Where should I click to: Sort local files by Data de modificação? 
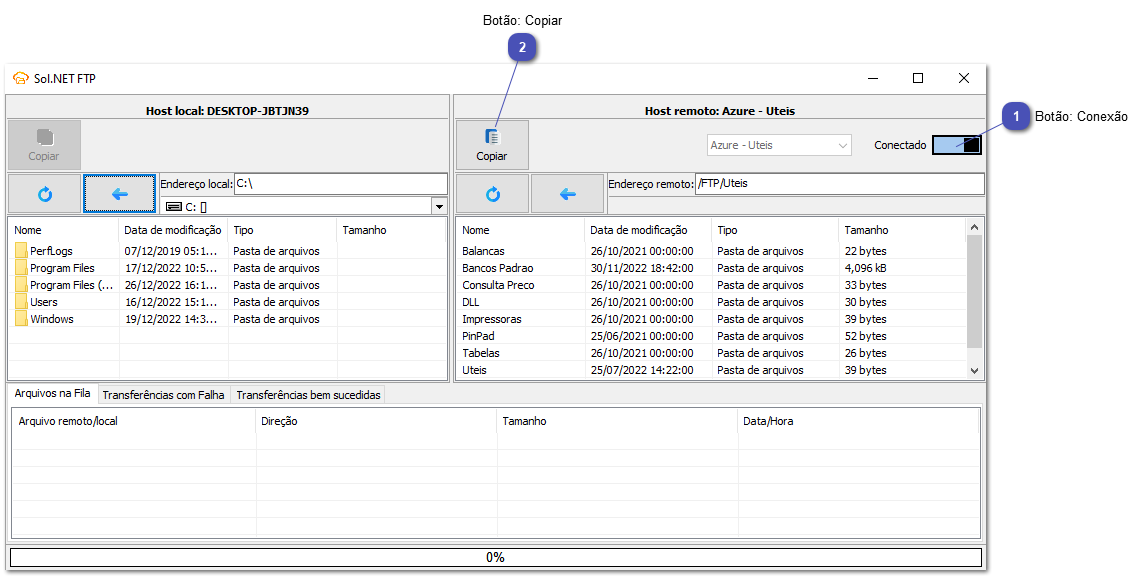tap(172, 229)
